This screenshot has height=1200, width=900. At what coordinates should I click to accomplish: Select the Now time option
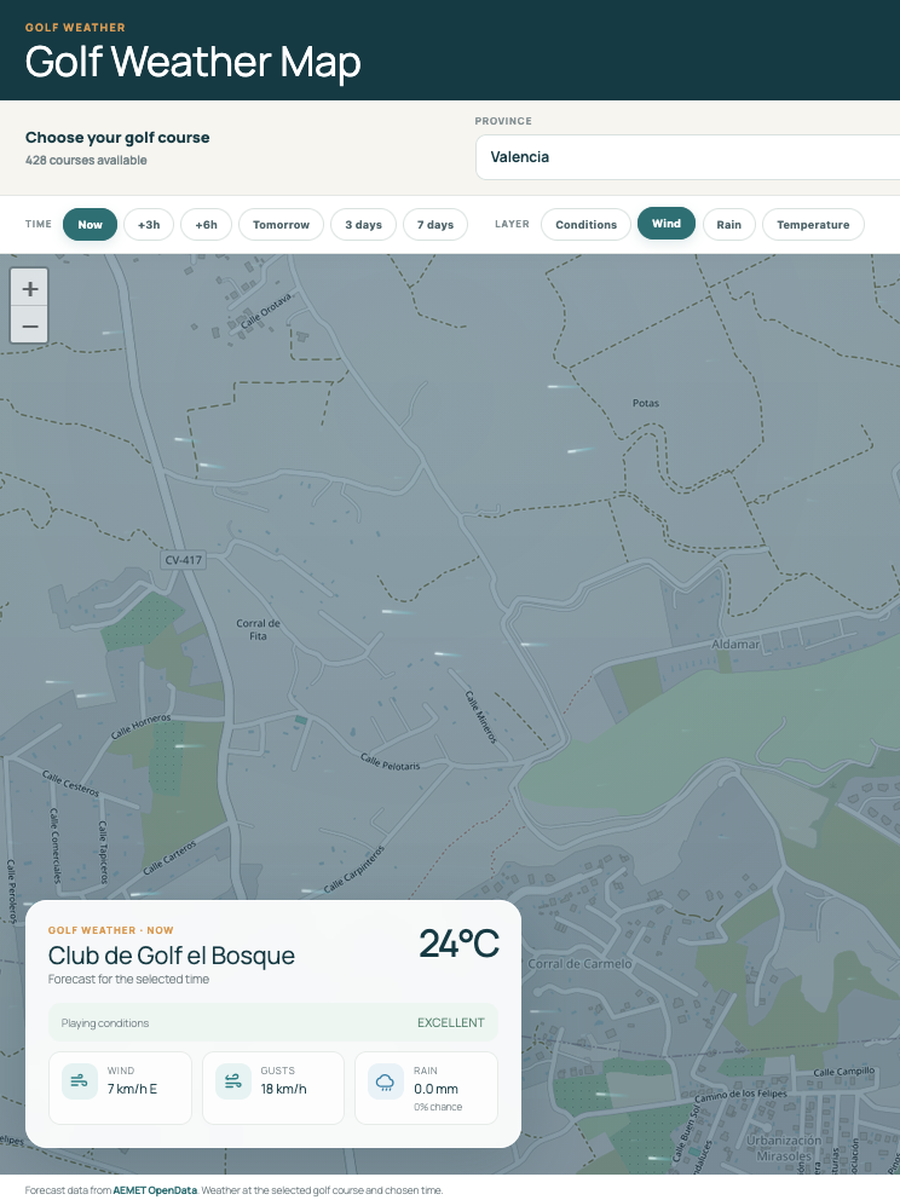(90, 224)
